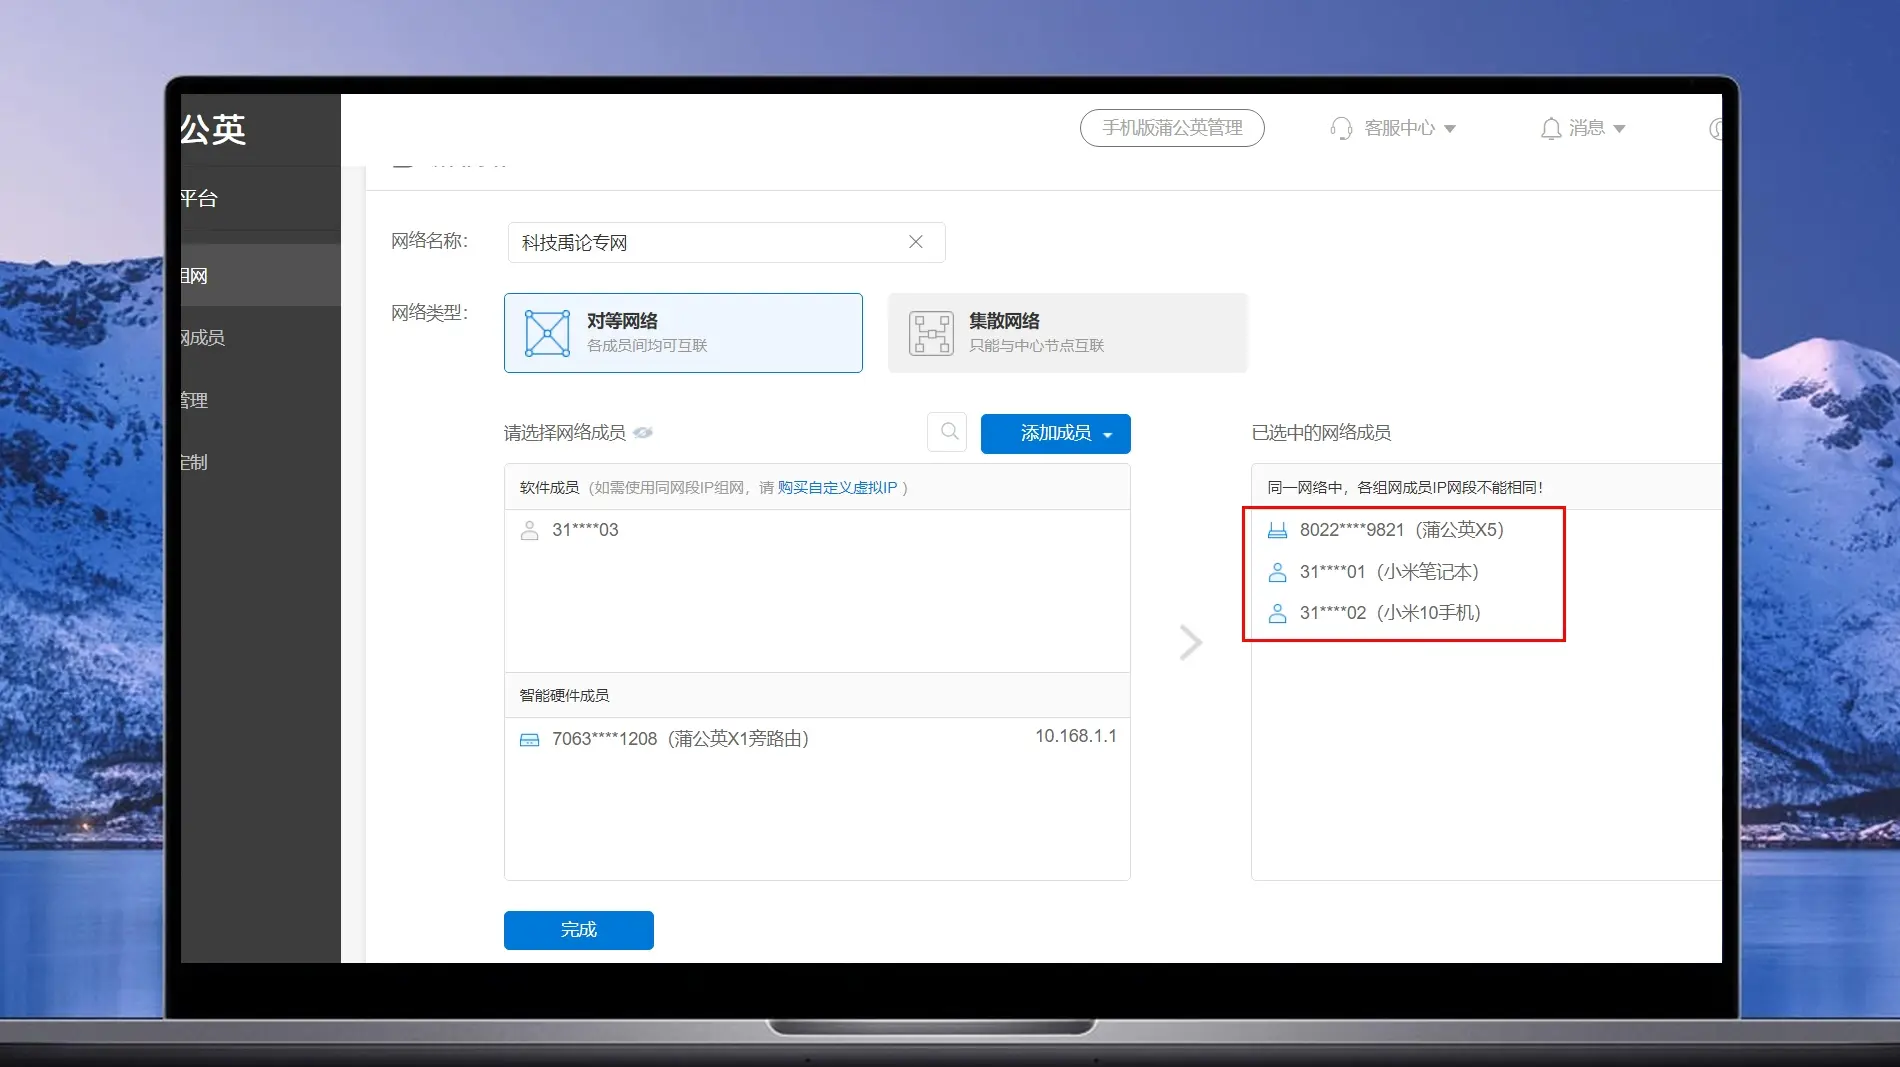The height and width of the screenshot is (1067, 1900).
Task: Click the router icon for 7063****1208
Action: coord(530,740)
